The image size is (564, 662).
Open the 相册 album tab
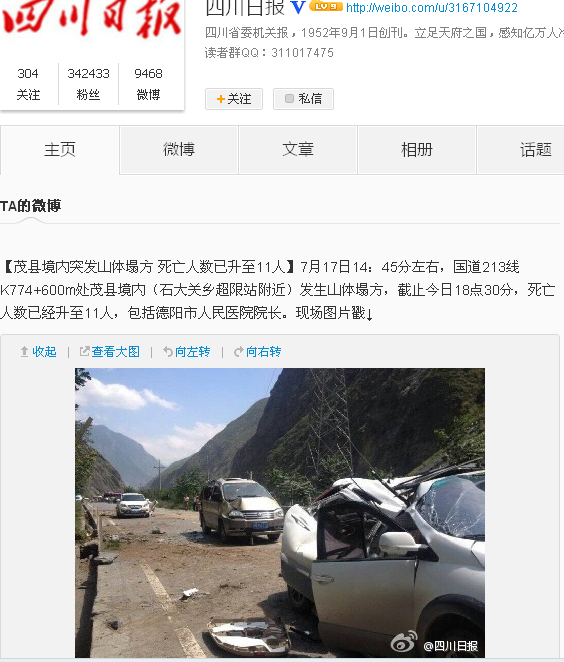(417, 150)
